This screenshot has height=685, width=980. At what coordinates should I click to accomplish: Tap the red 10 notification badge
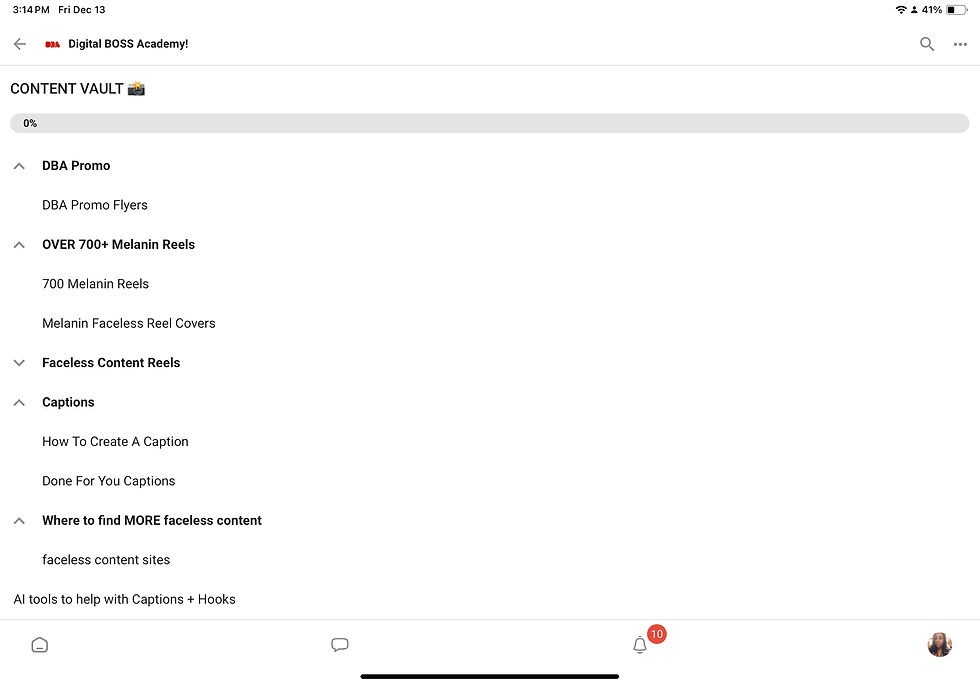click(656, 634)
